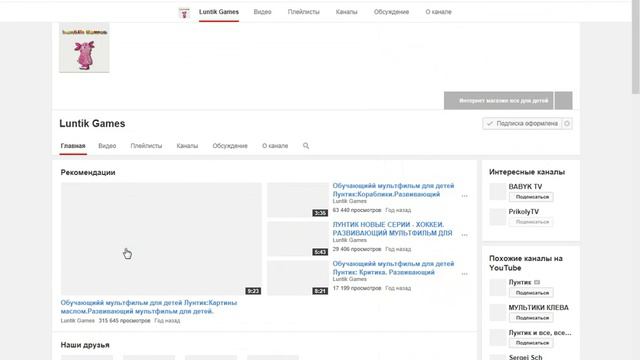Screen dimensions: 640x360
Task: Select Luntik Games tab in sticky top bar
Action: (219, 12)
